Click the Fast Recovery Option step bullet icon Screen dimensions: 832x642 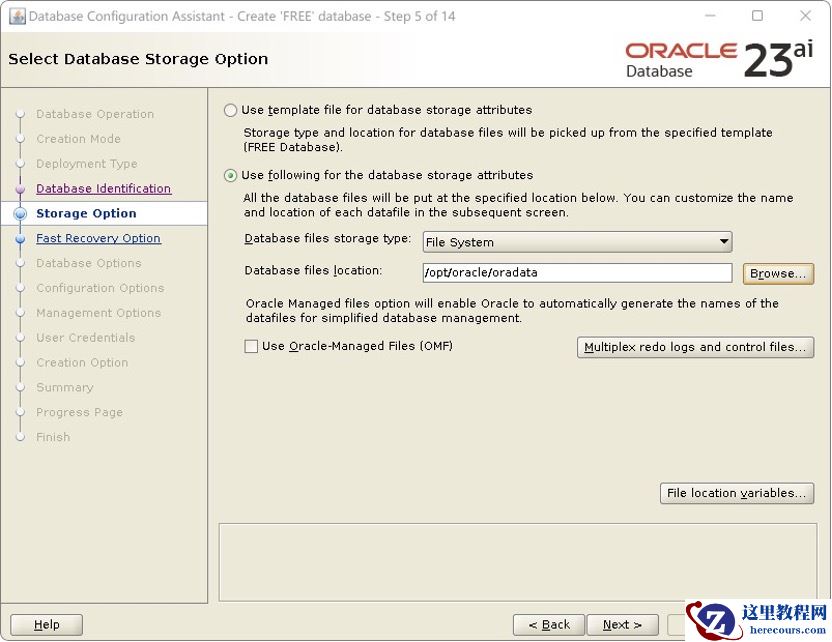pyautogui.click(x=20, y=239)
